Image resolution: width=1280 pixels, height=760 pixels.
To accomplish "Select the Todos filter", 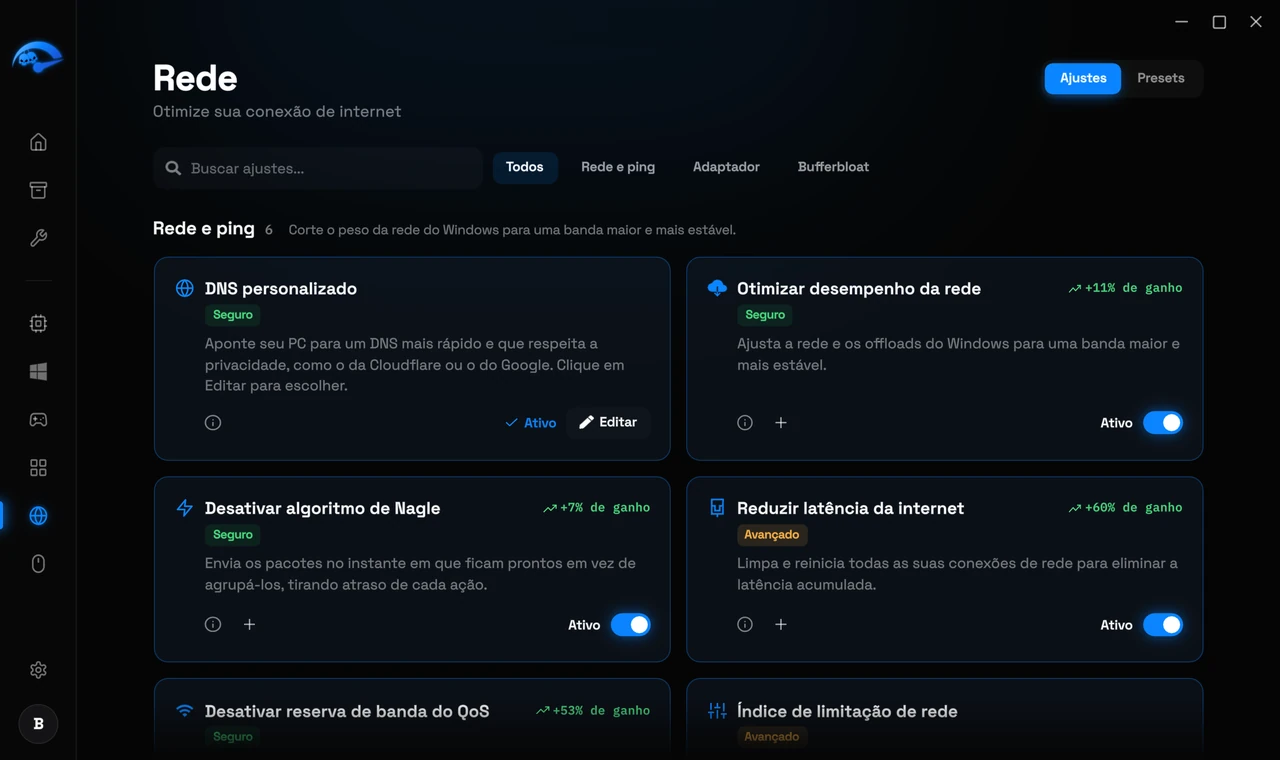I will 525,167.
